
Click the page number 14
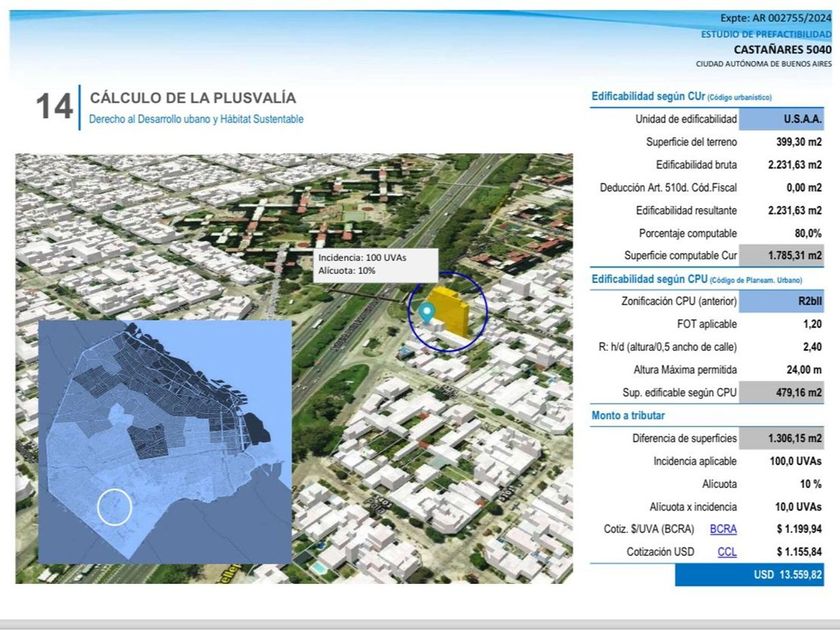point(54,107)
